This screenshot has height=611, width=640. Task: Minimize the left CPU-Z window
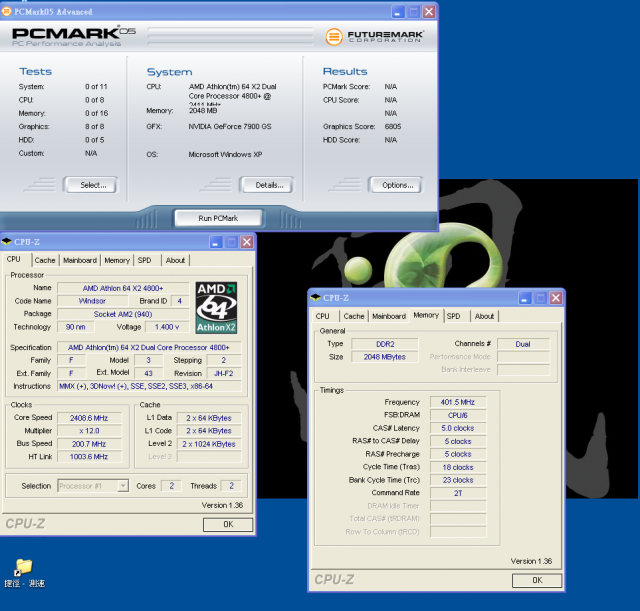(216, 242)
